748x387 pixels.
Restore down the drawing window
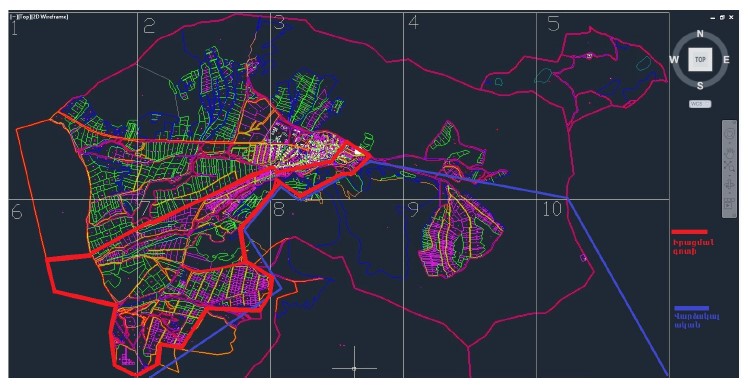tap(722, 18)
